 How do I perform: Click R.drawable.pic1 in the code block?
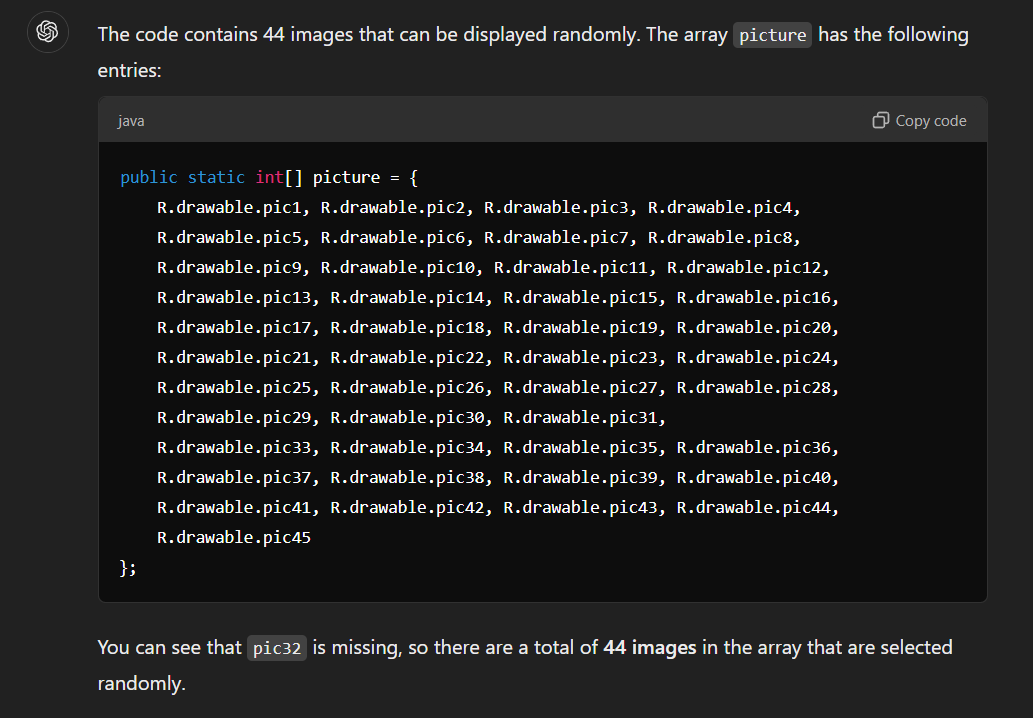point(229,207)
